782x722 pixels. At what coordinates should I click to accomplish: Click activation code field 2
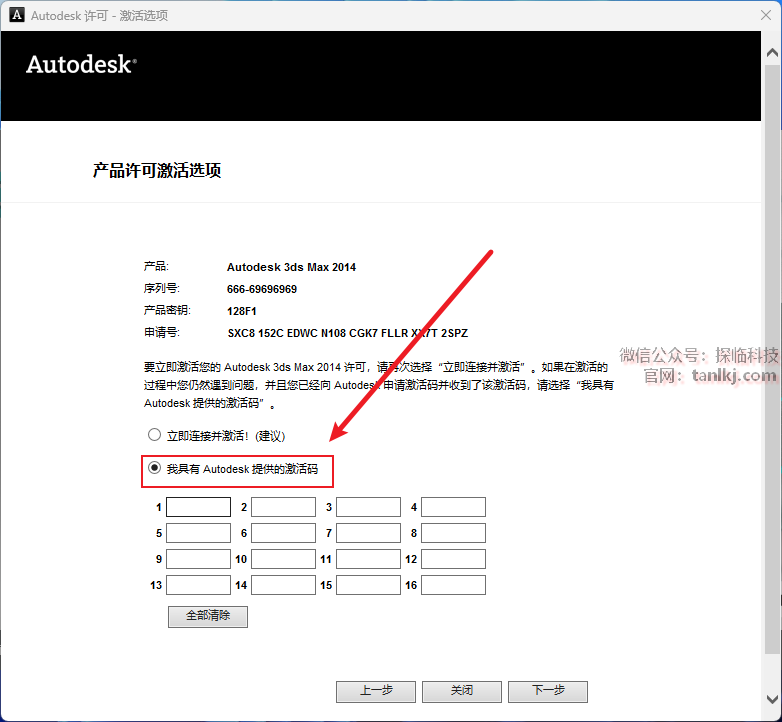[x=283, y=507]
